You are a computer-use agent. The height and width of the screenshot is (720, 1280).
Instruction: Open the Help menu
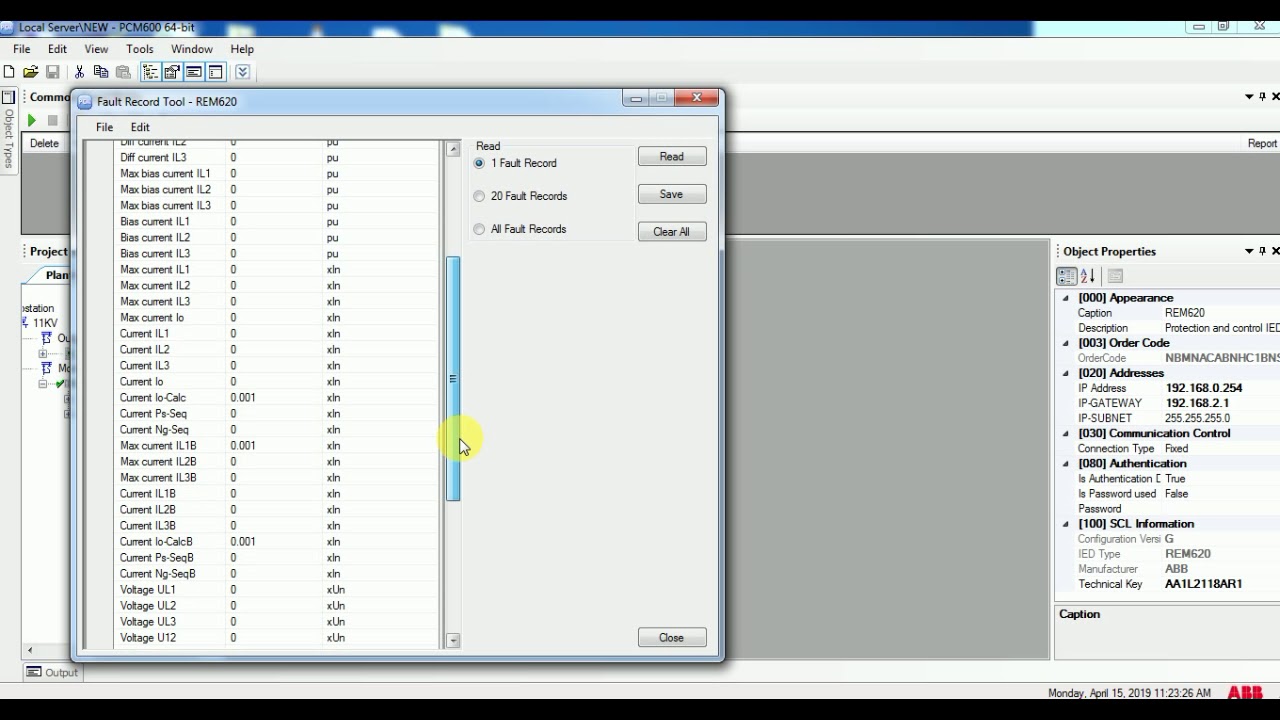click(242, 49)
